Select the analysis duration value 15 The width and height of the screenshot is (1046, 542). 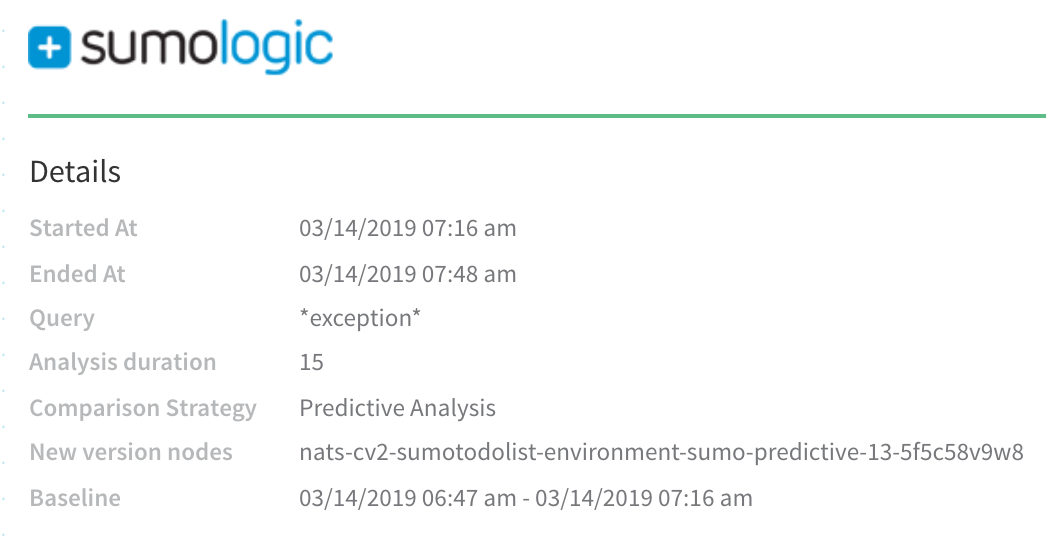pyautogui.click(x=312, y=362)
